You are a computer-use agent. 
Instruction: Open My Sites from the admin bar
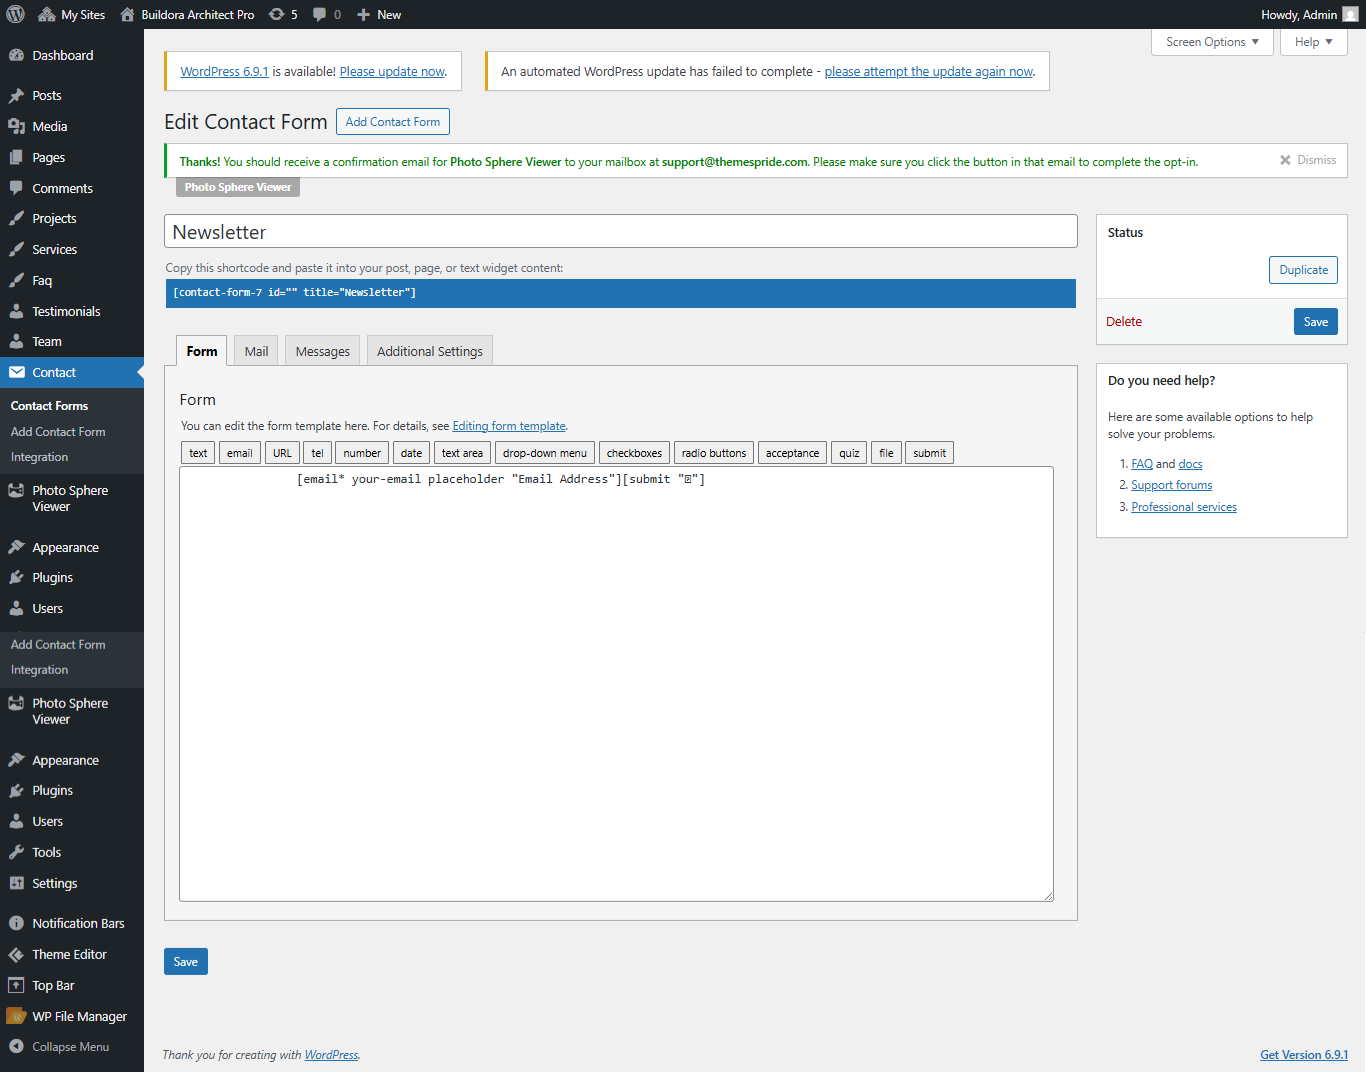[x=70, y=14]
